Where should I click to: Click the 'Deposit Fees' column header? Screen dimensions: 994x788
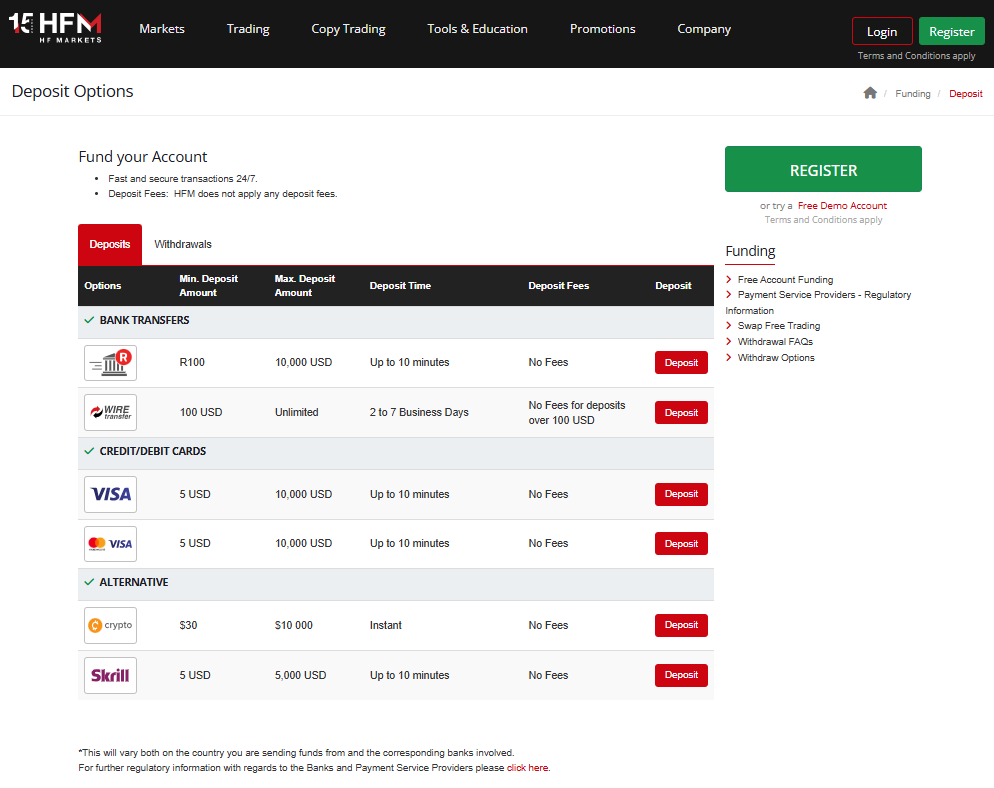[x=558, y=286]
